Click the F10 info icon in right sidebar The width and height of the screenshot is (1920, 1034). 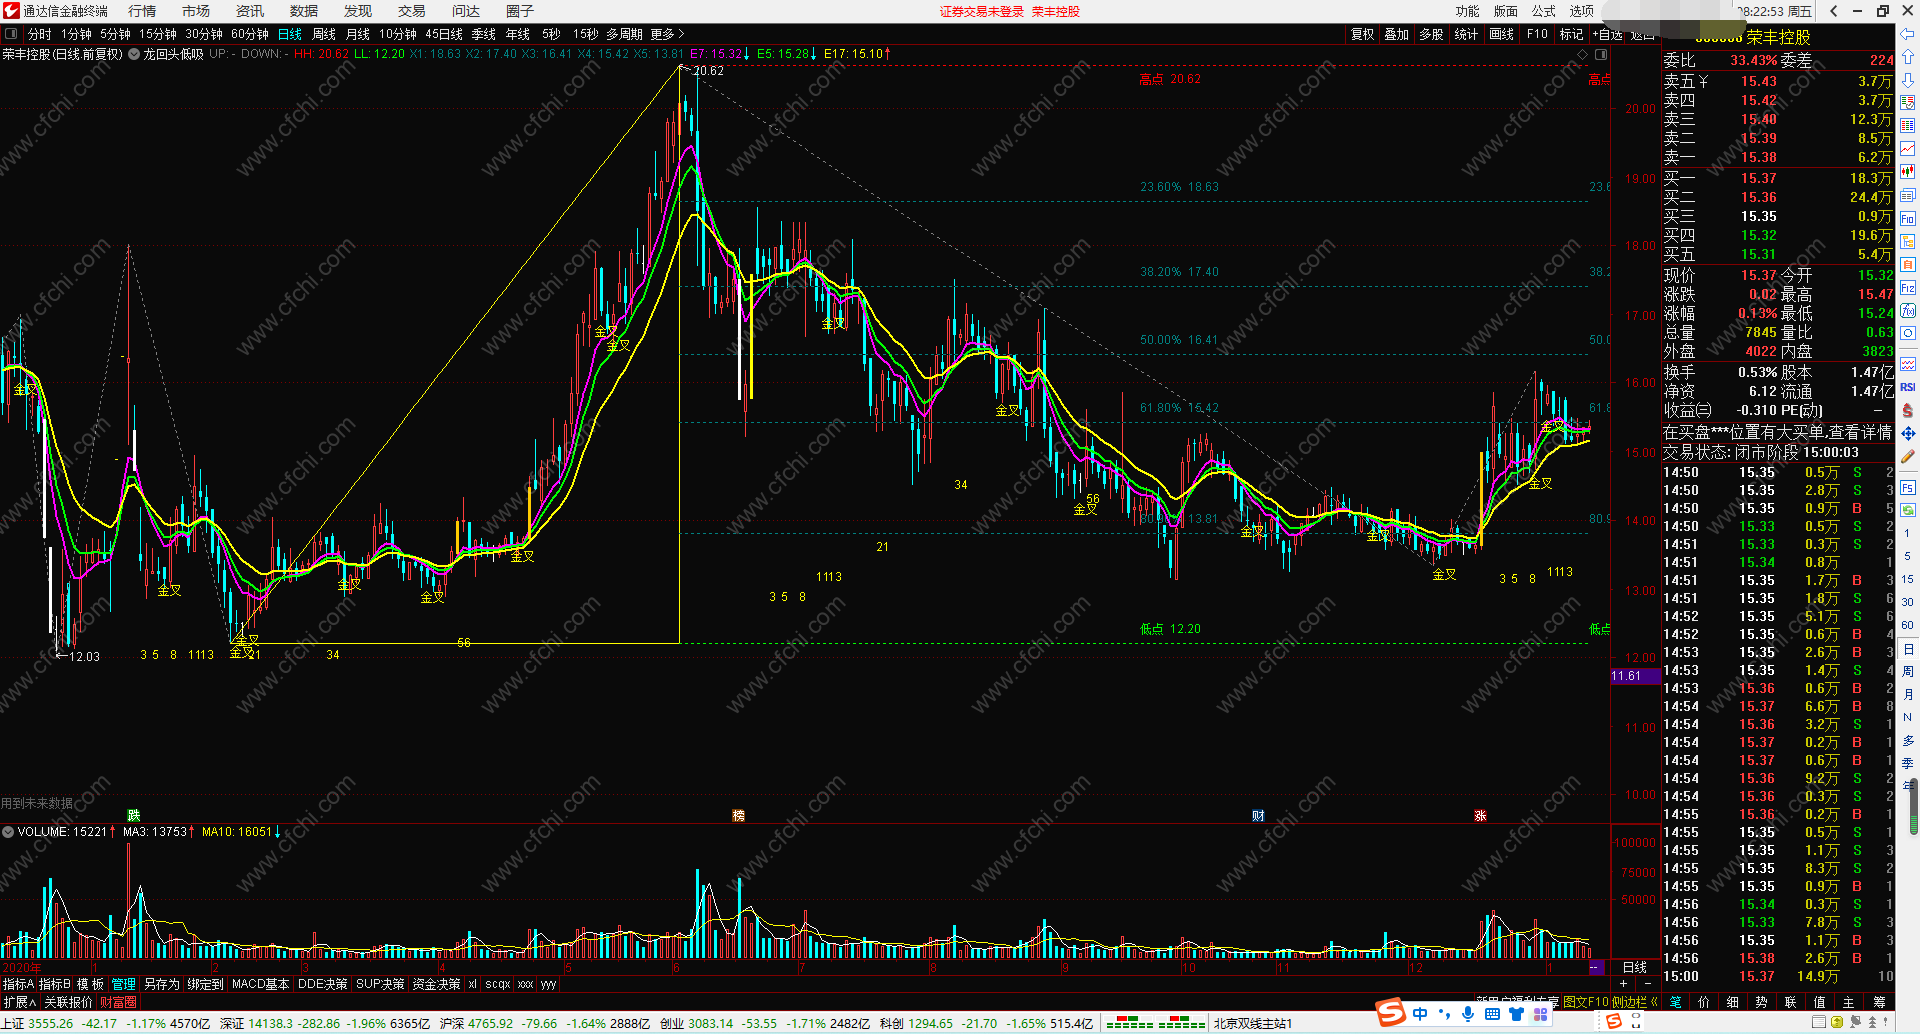pyautogui.click(x=1908, y=218)
